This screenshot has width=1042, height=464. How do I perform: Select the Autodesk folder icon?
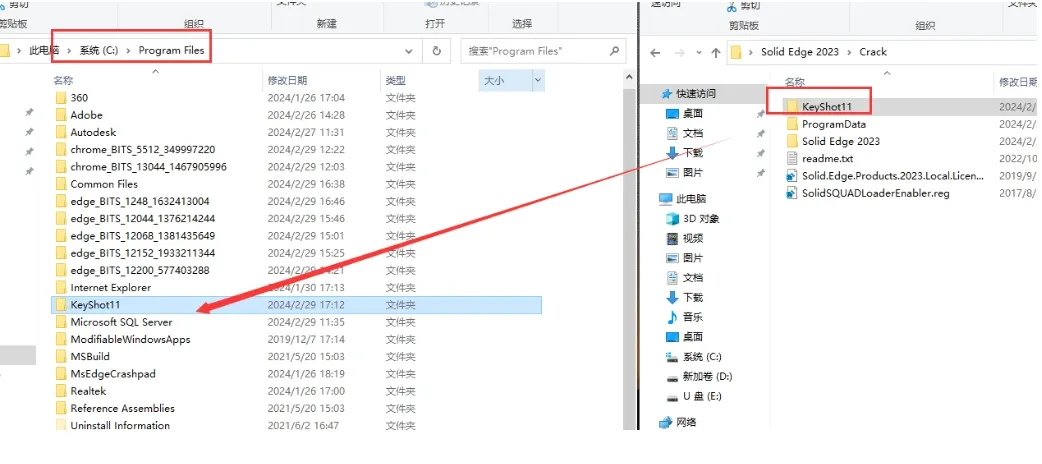(x=60, y=132)
